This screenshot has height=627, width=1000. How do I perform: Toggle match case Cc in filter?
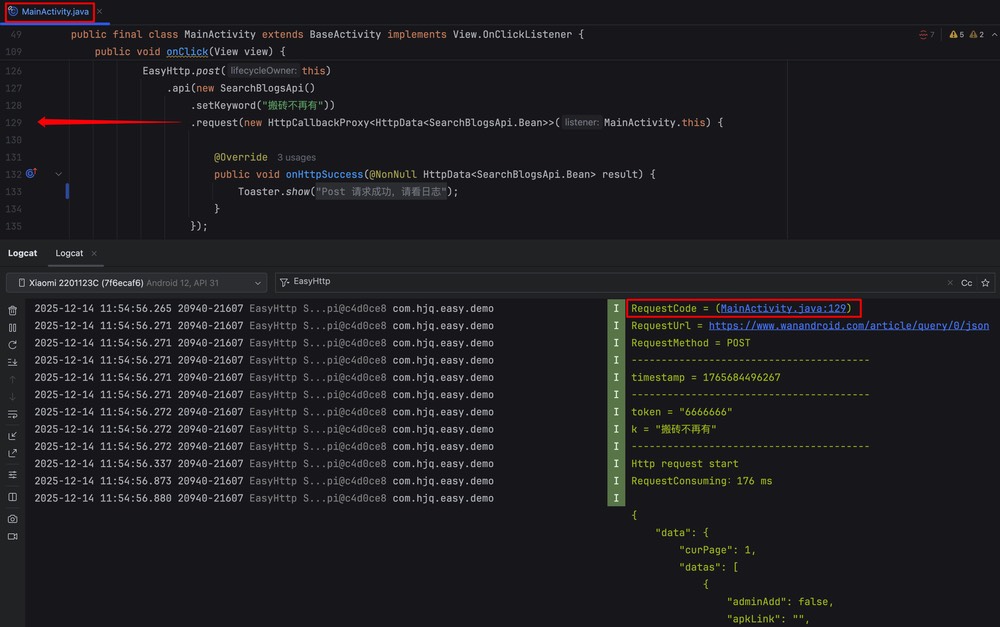click(x=967, y=283)
